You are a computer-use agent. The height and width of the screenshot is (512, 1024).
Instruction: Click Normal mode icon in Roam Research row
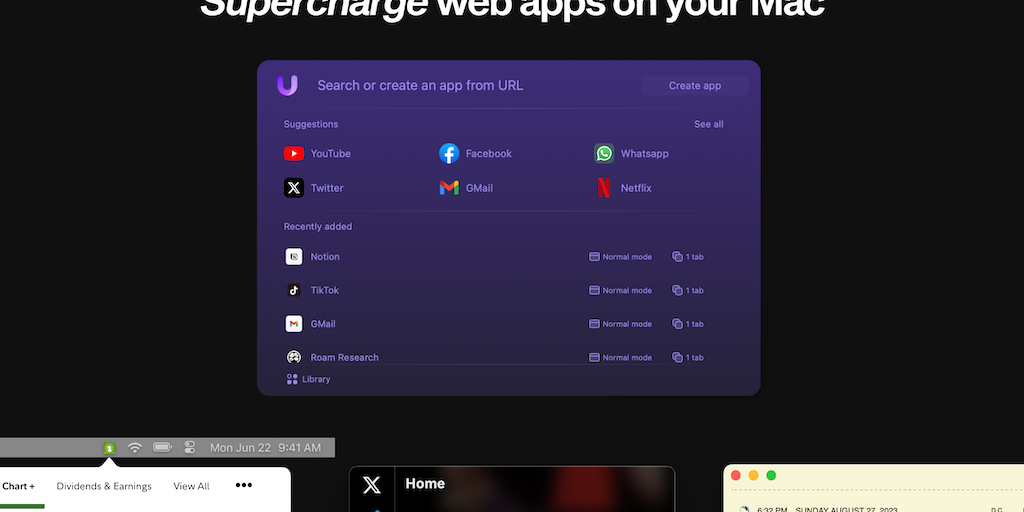[594, 357]
